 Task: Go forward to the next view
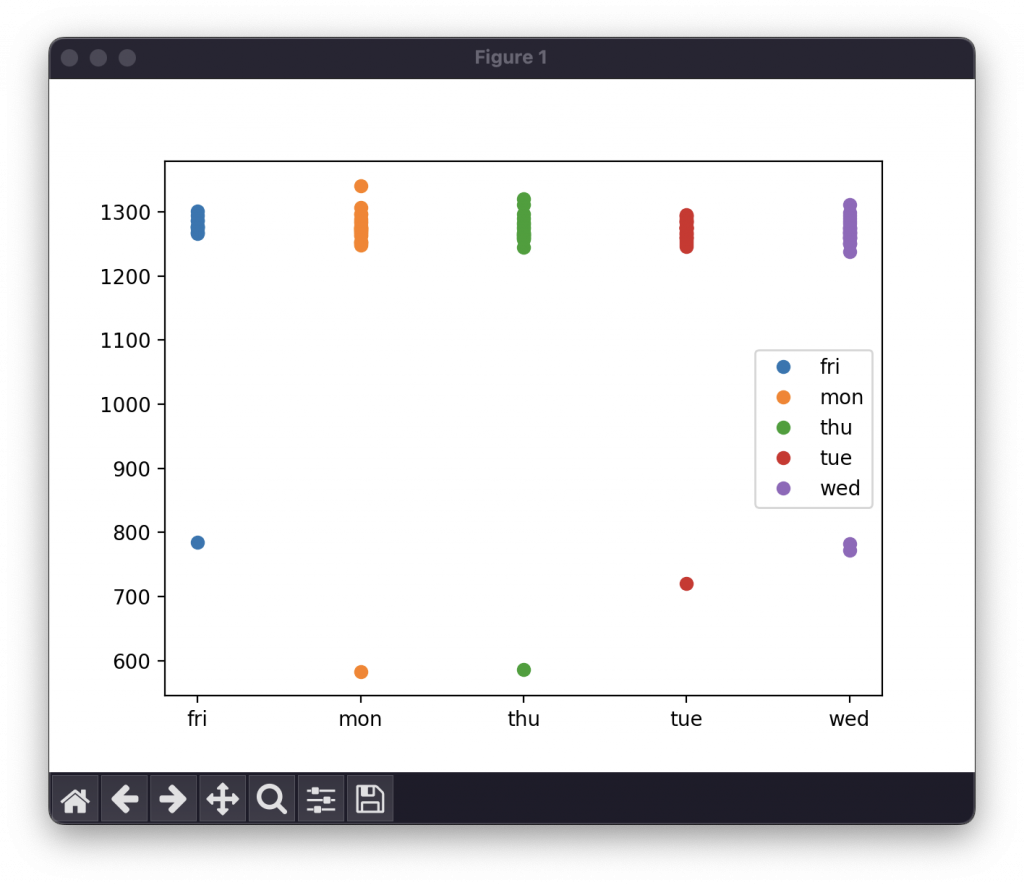point(173,799)
